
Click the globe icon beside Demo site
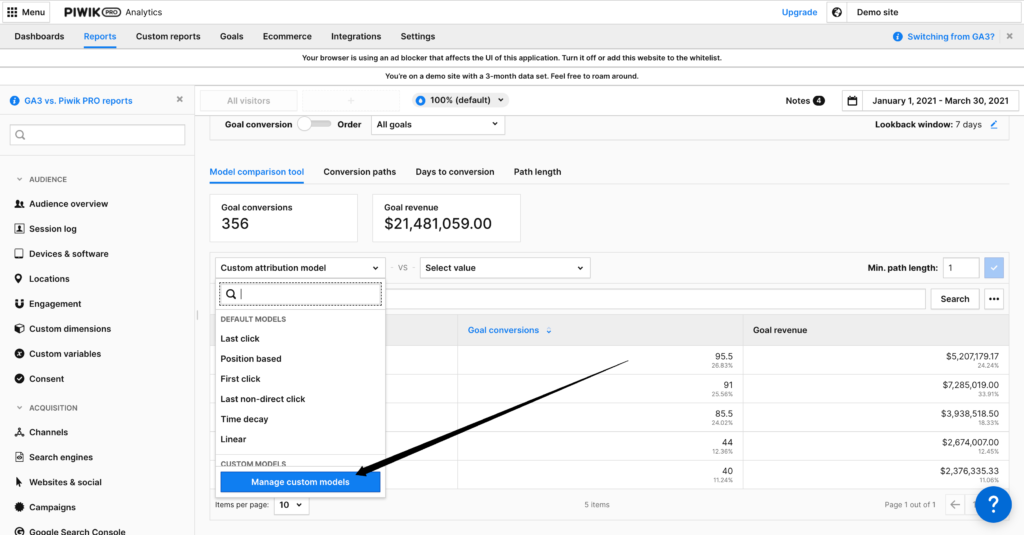pos(837,13)
